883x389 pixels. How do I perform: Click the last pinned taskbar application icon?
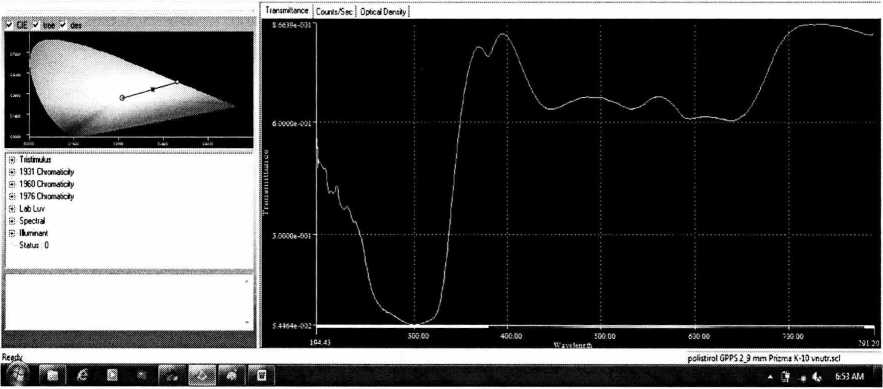(x=261, y=375)
